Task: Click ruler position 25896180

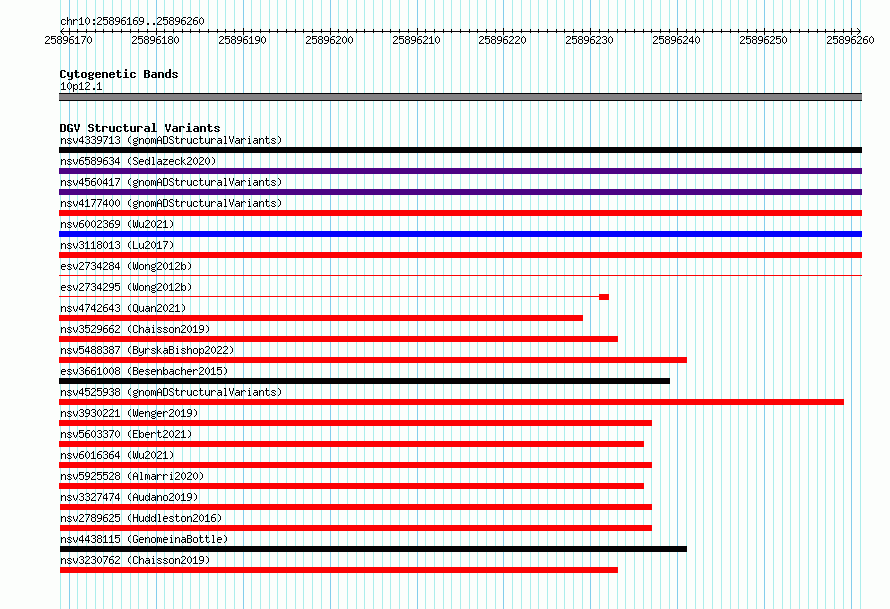Action: pos(155,40)
